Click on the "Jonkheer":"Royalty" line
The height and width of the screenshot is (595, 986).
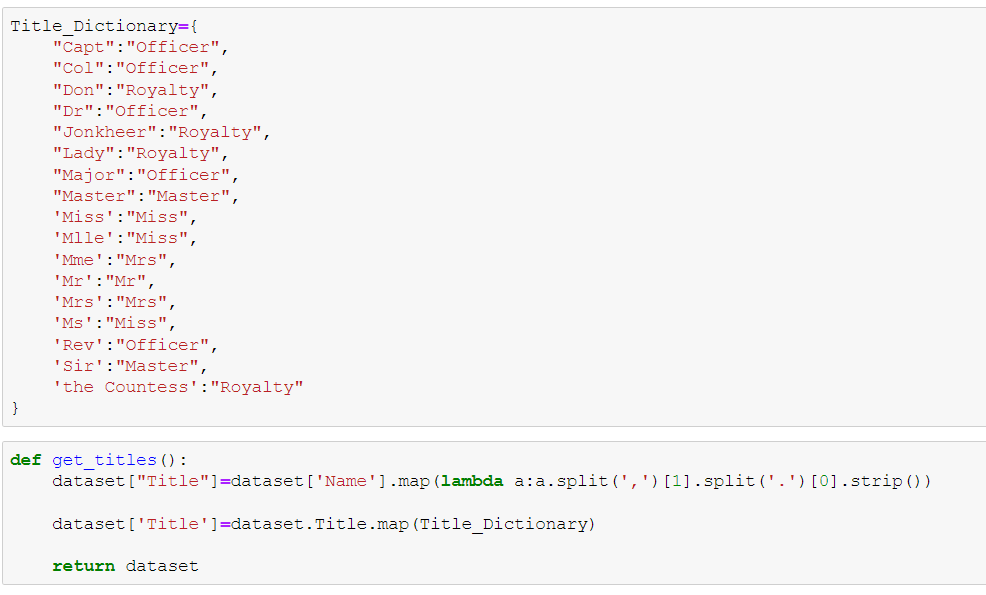161,132
